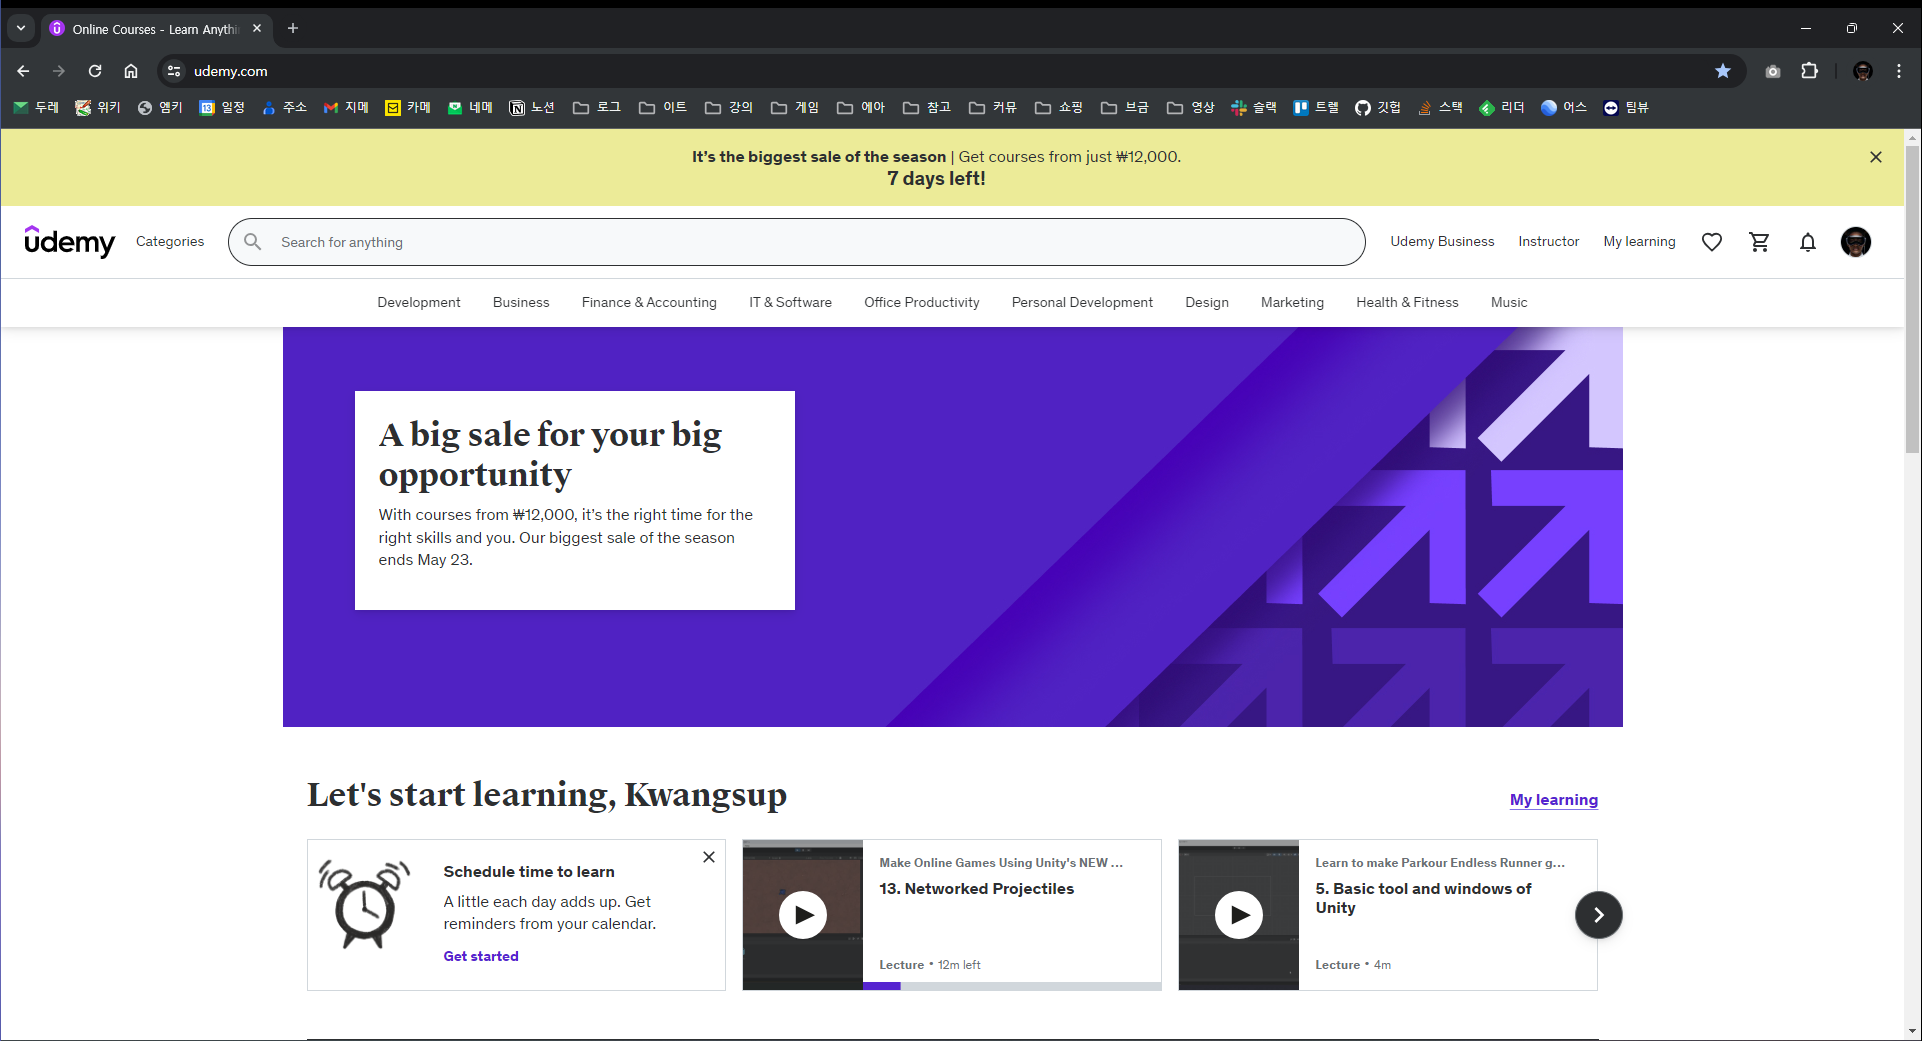
Task: Open Office Productivity category
Action: coord(922,302)
